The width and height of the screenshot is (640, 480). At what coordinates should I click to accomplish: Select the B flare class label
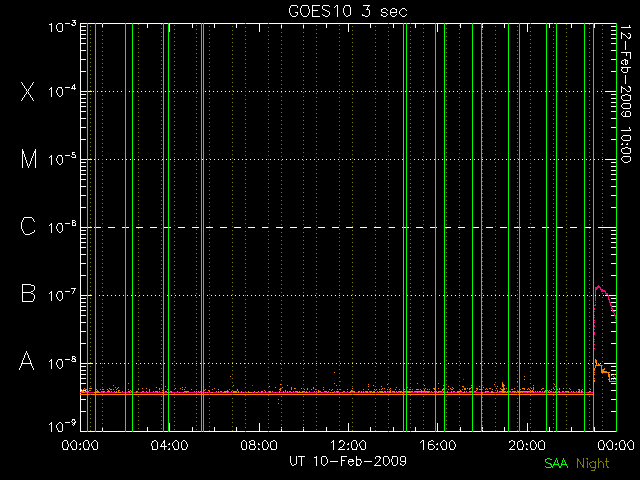28,293
